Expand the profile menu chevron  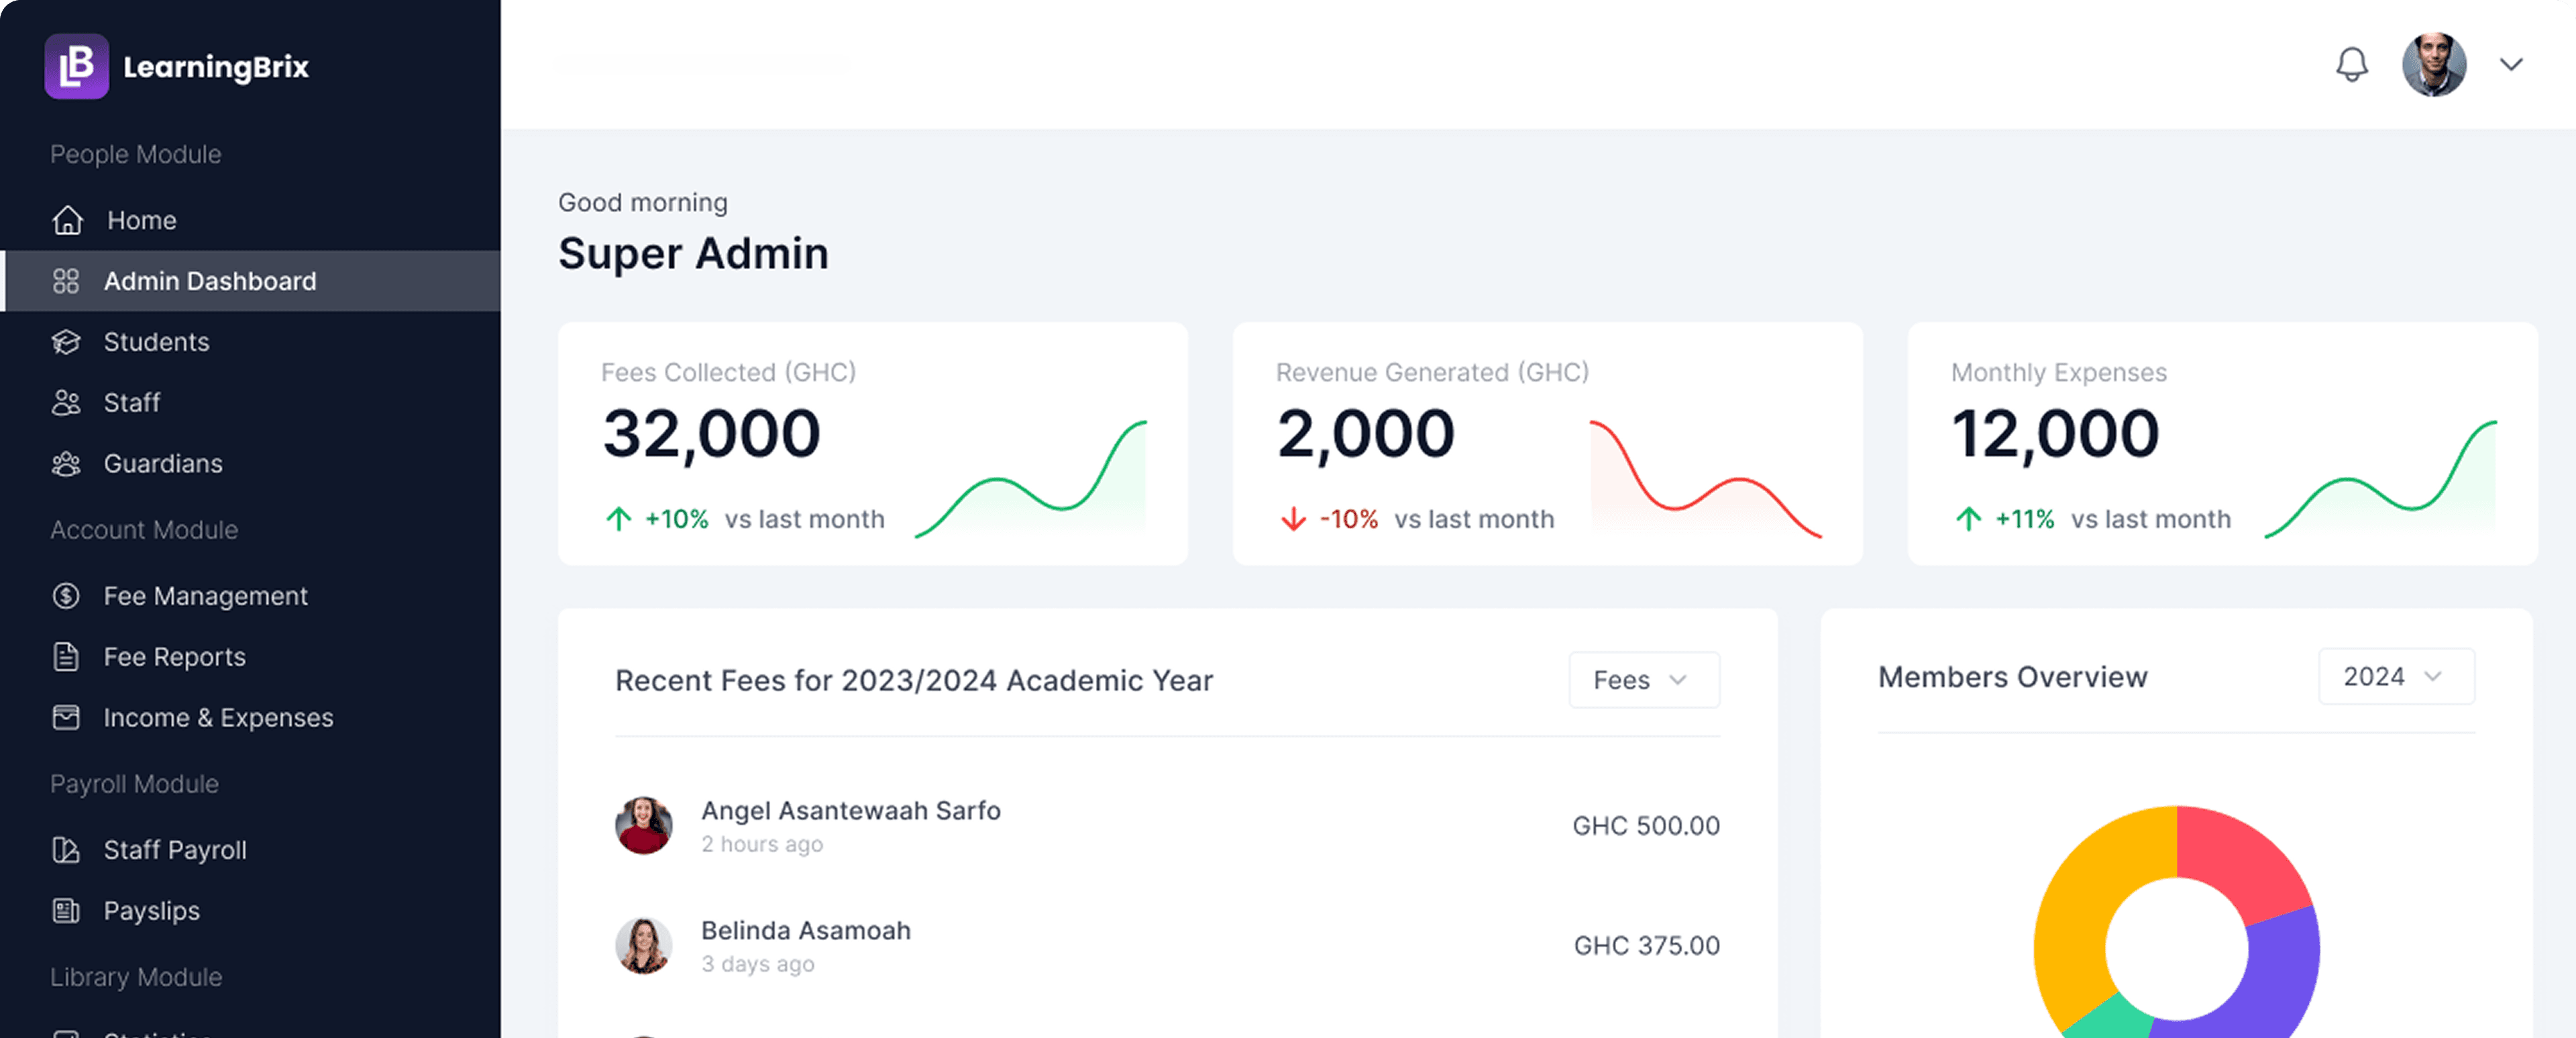(2511, 65)
